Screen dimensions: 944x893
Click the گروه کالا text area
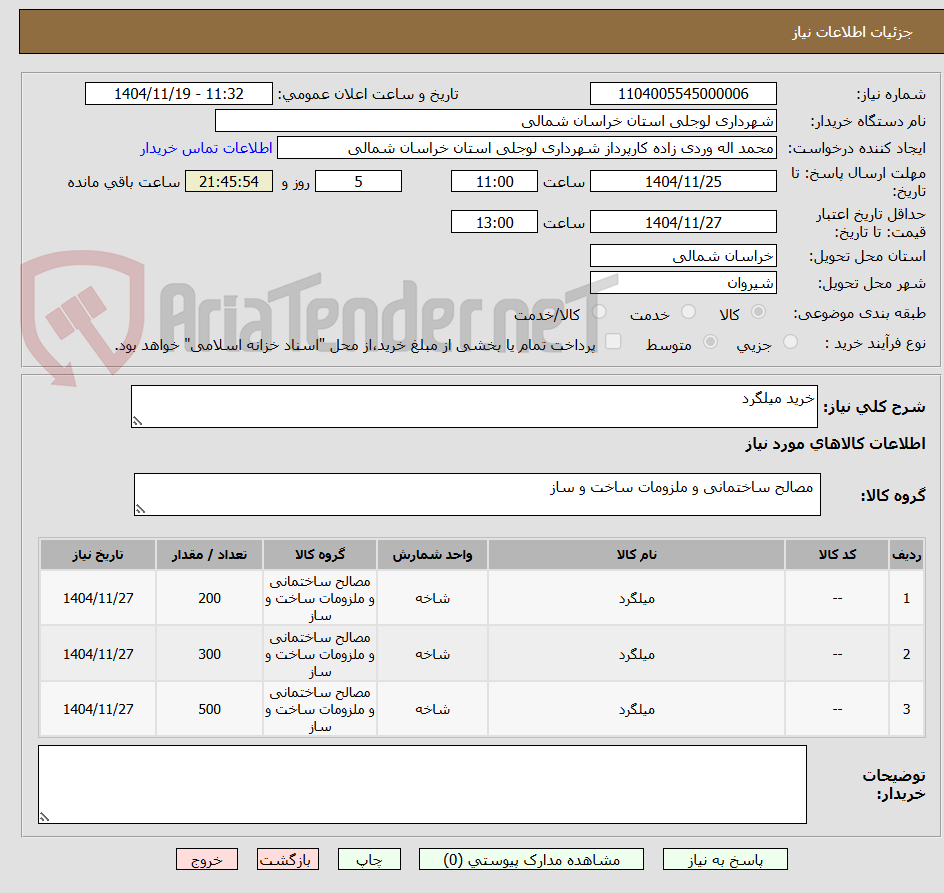coord(477,494)
